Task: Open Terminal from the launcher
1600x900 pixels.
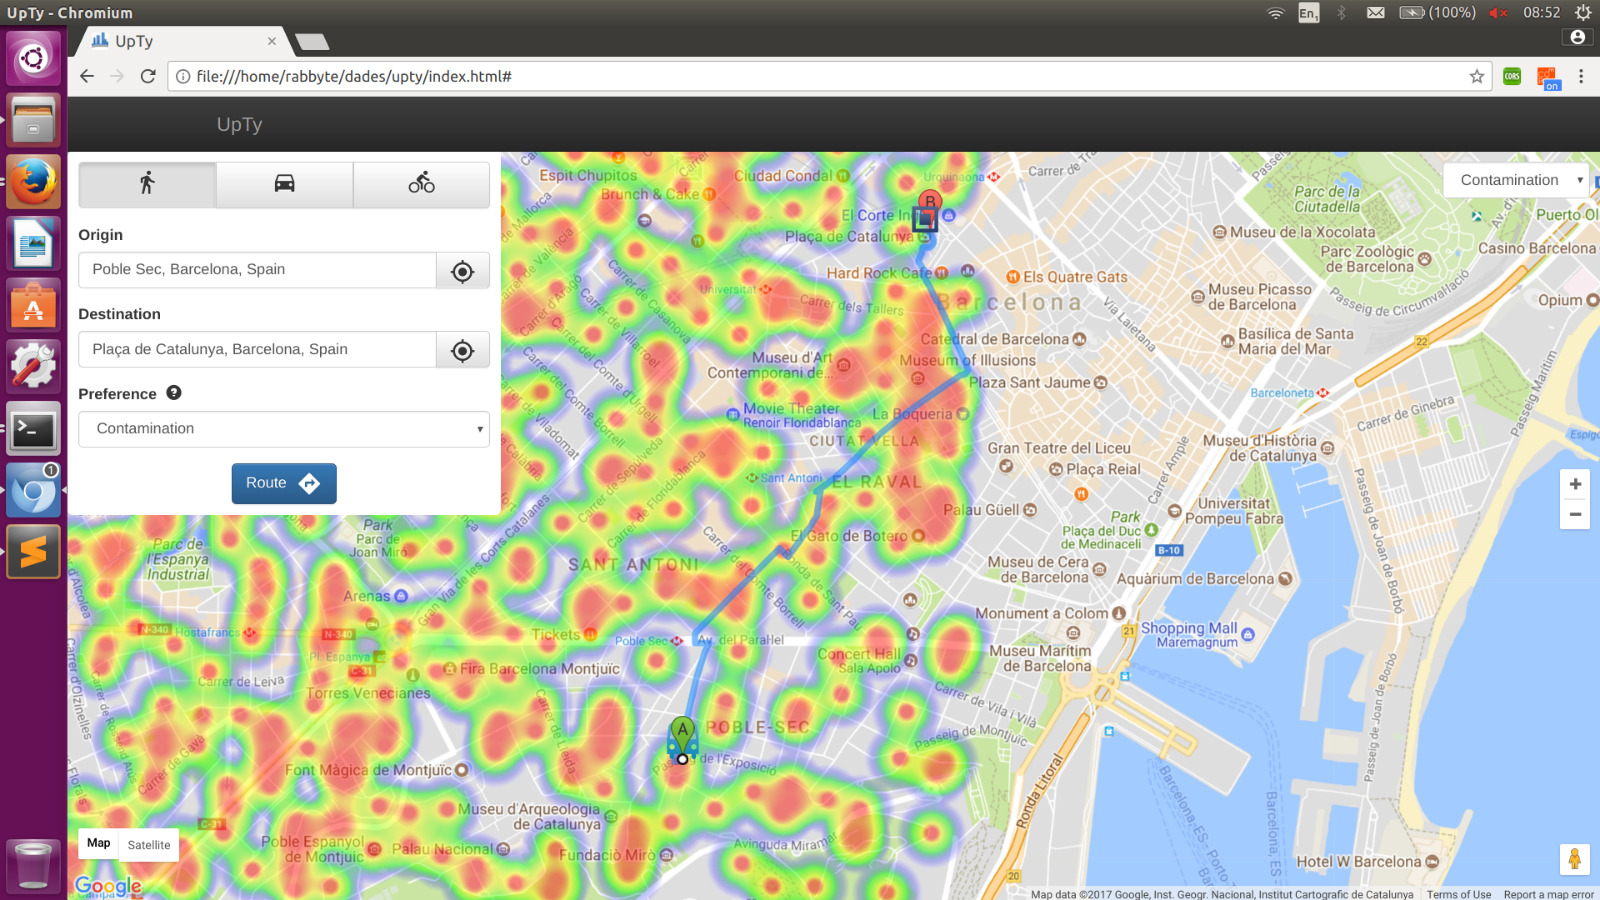Action: coord(33,430)
